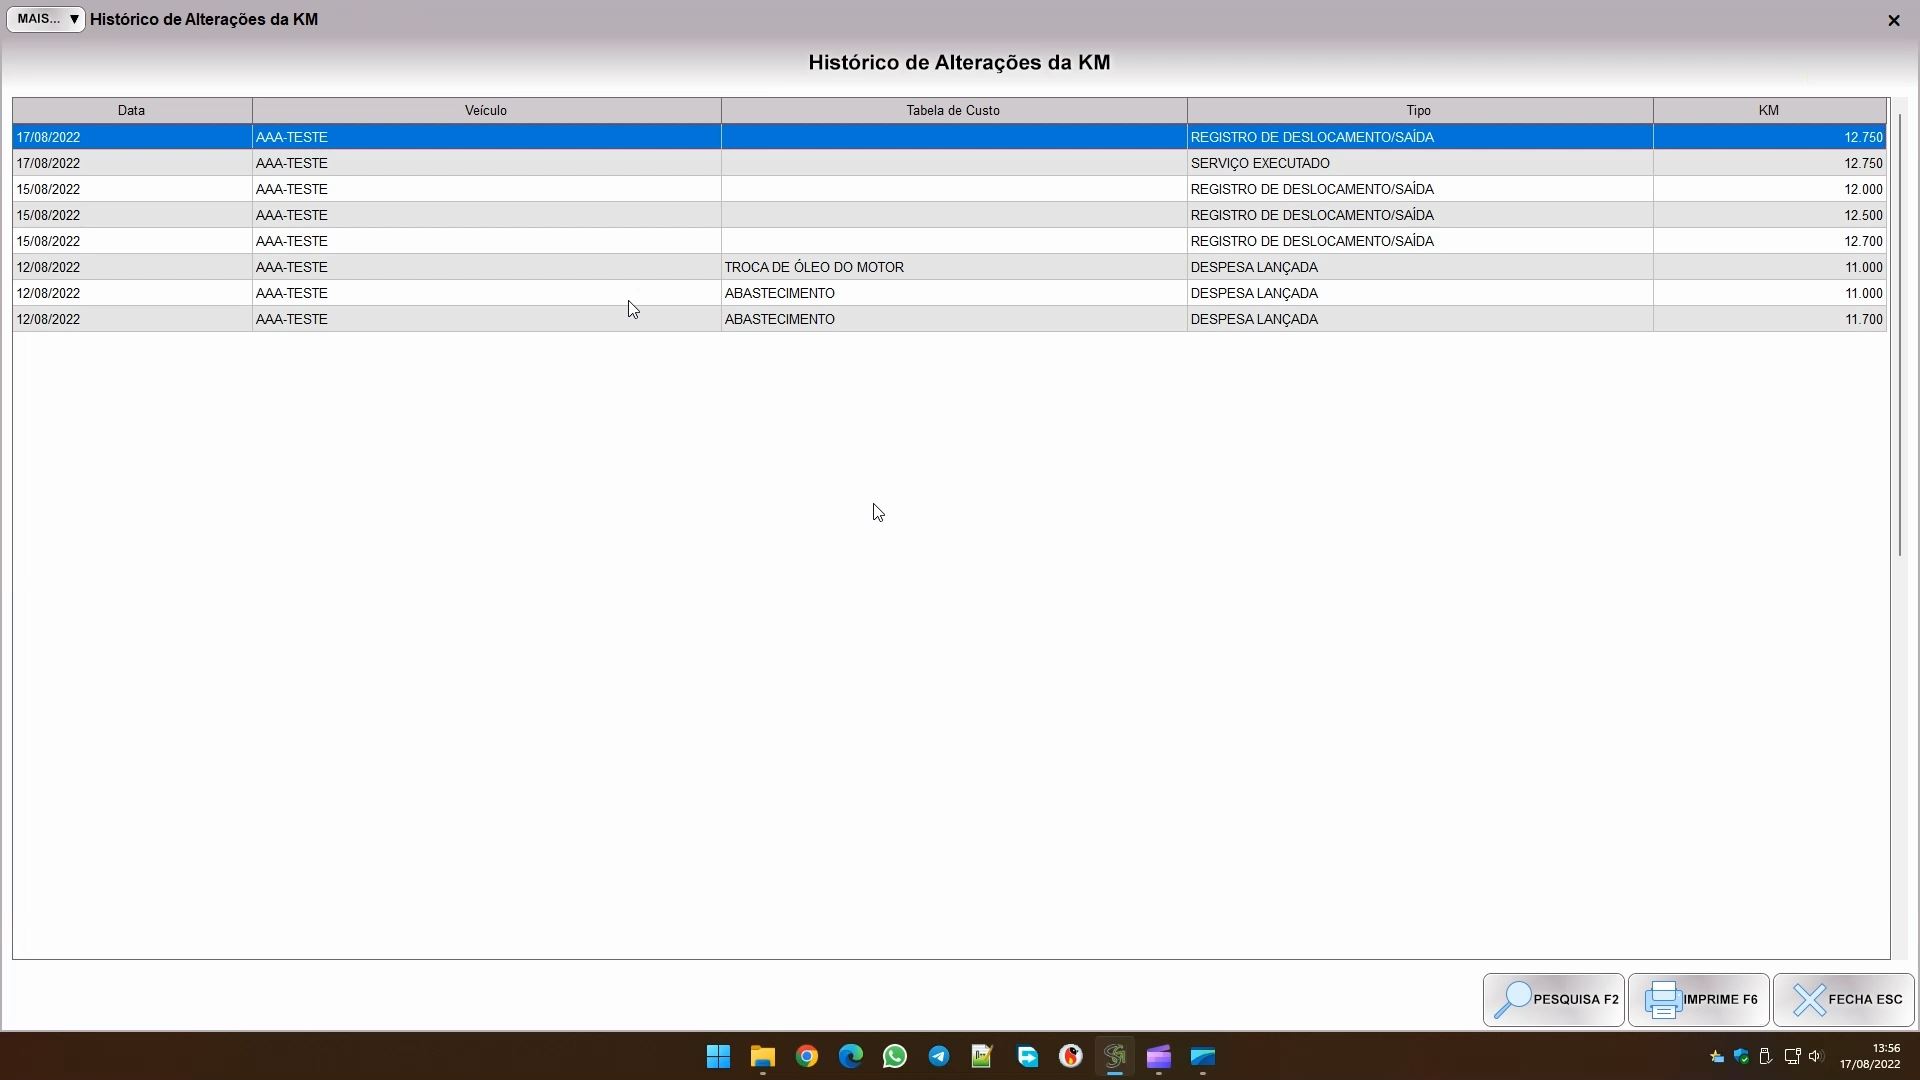Viewport: 1920px width, 1080px height.
Task: Launch Google Chrome from the taskbar
Action: [806, 1057]
